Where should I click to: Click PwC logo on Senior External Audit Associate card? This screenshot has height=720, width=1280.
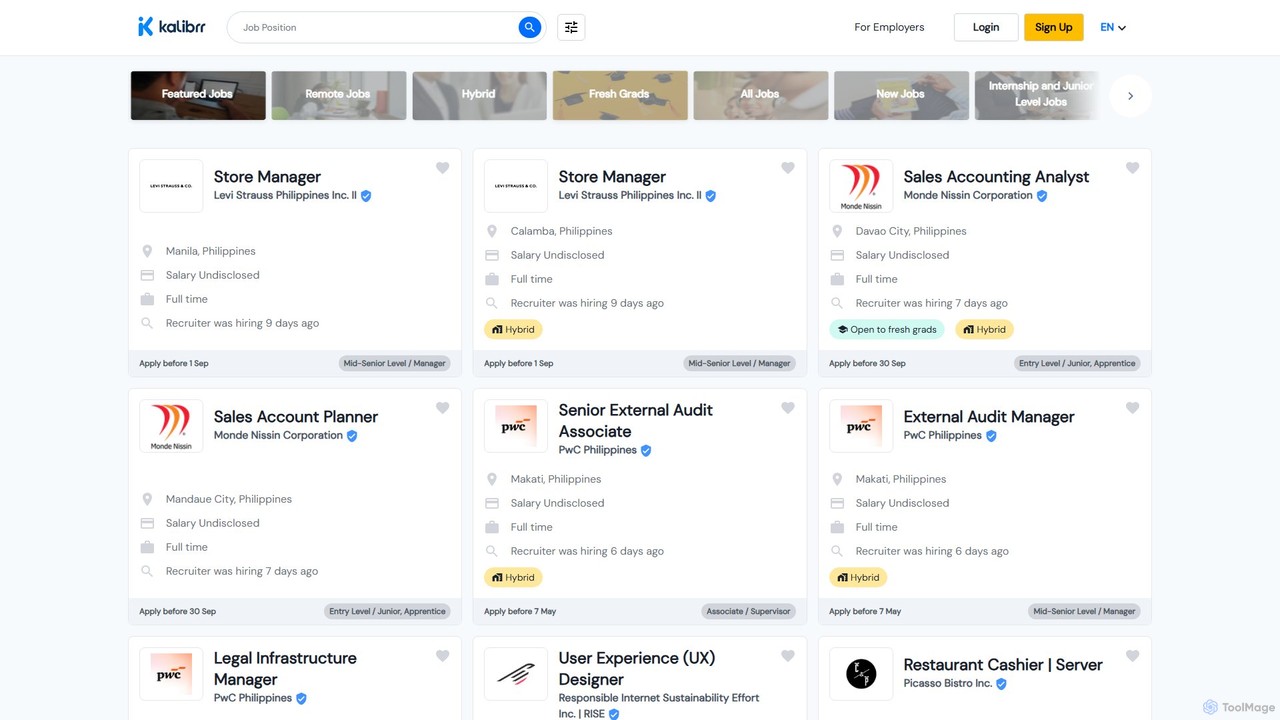pyautogui.click(x=516, y=426)
